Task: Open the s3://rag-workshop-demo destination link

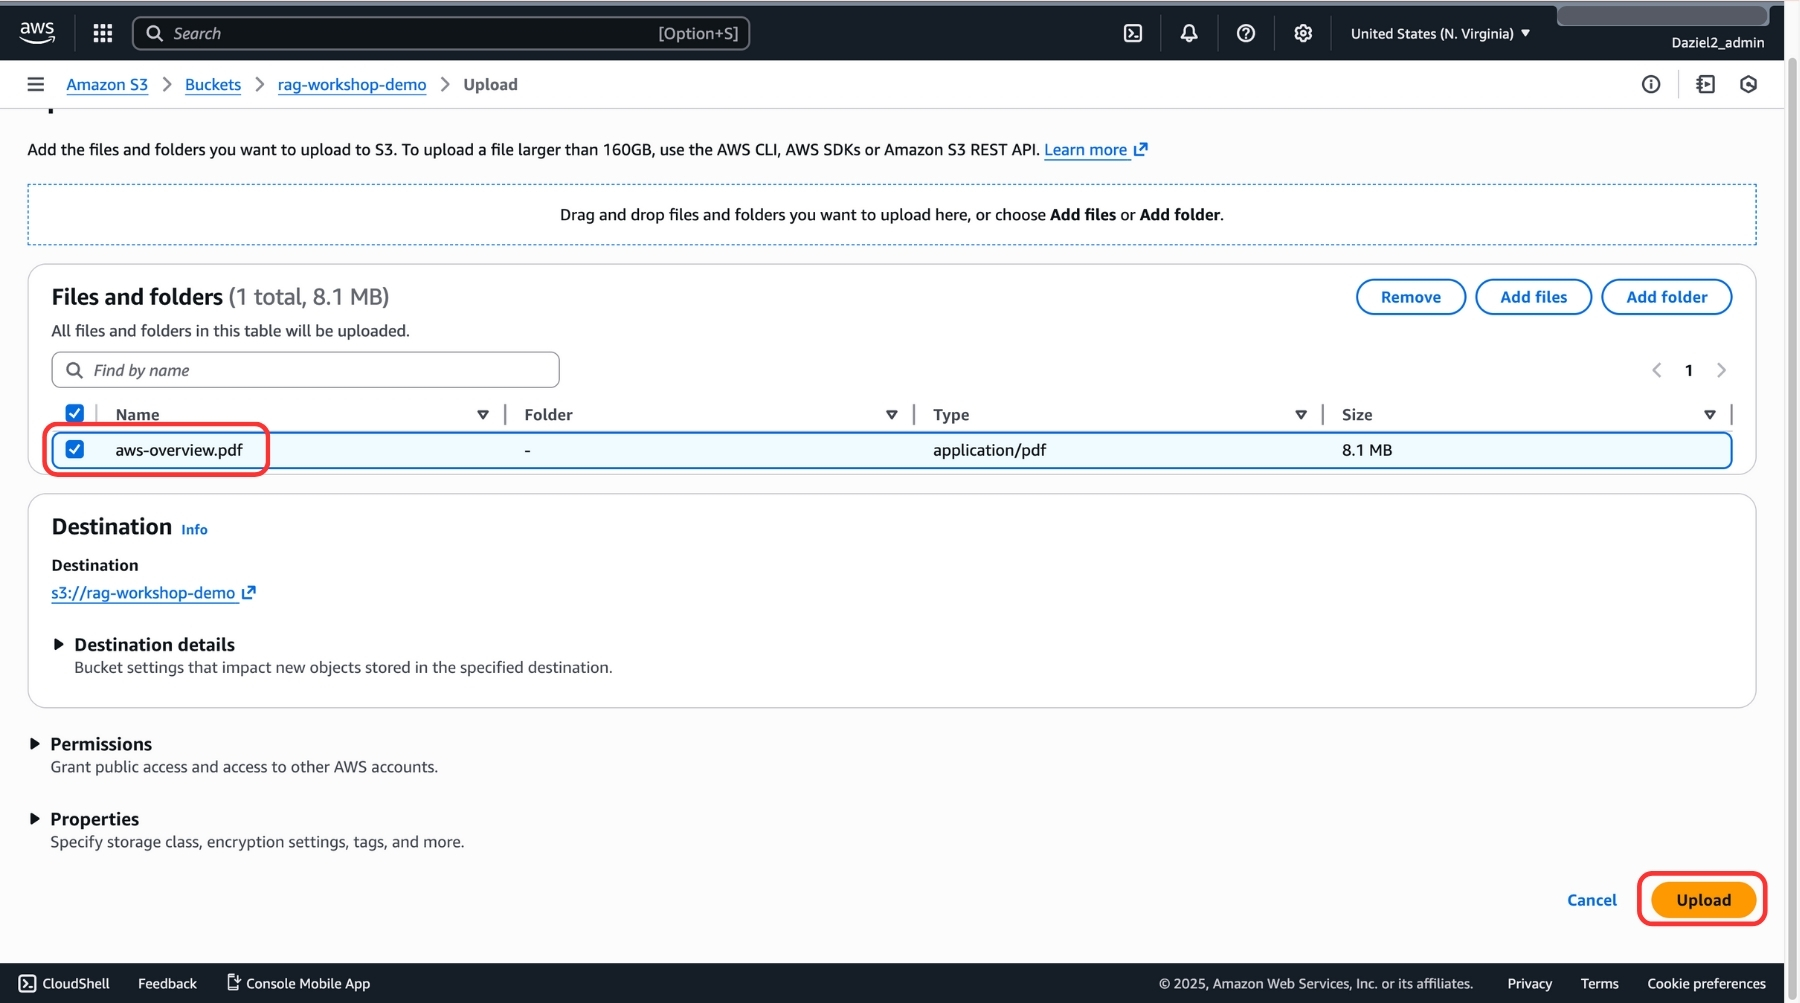Action: tap(143, 593)
